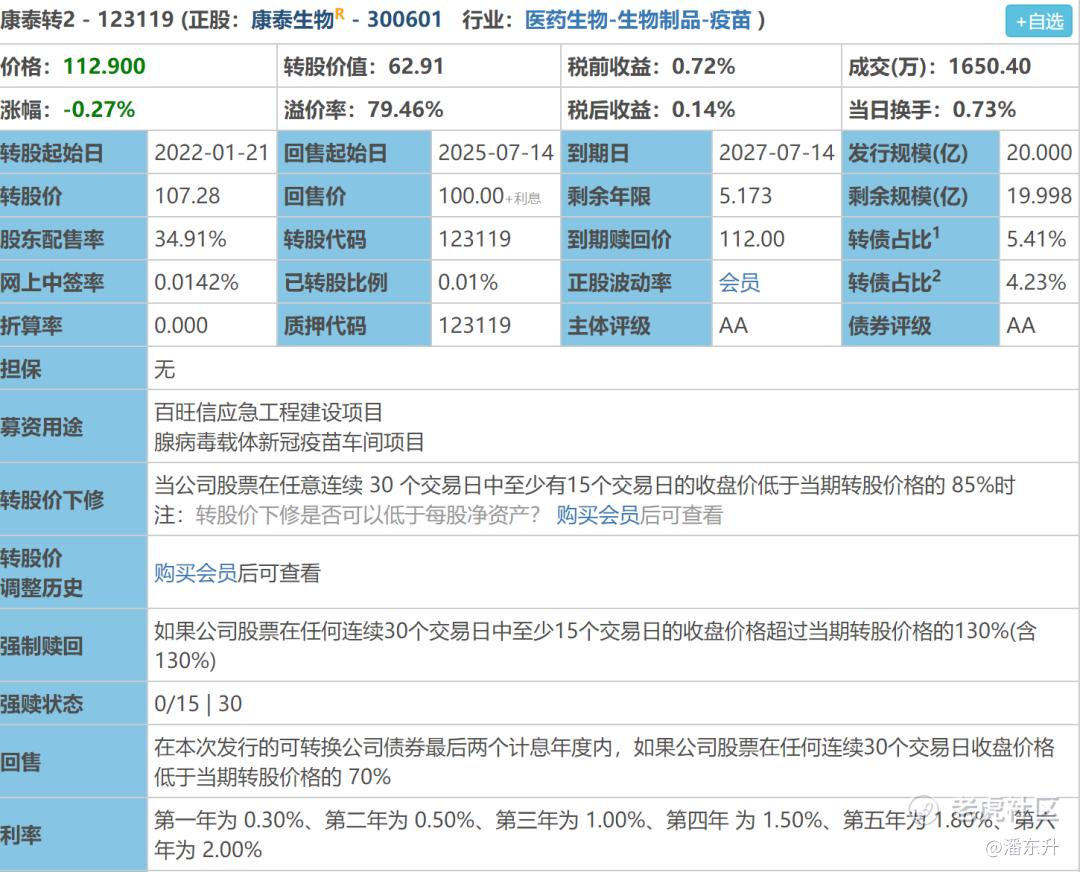Click 购买会员 link in 转股价下修 row
Image resolution: width=1080 pixels, height=872 pixels.
(598, 515)
